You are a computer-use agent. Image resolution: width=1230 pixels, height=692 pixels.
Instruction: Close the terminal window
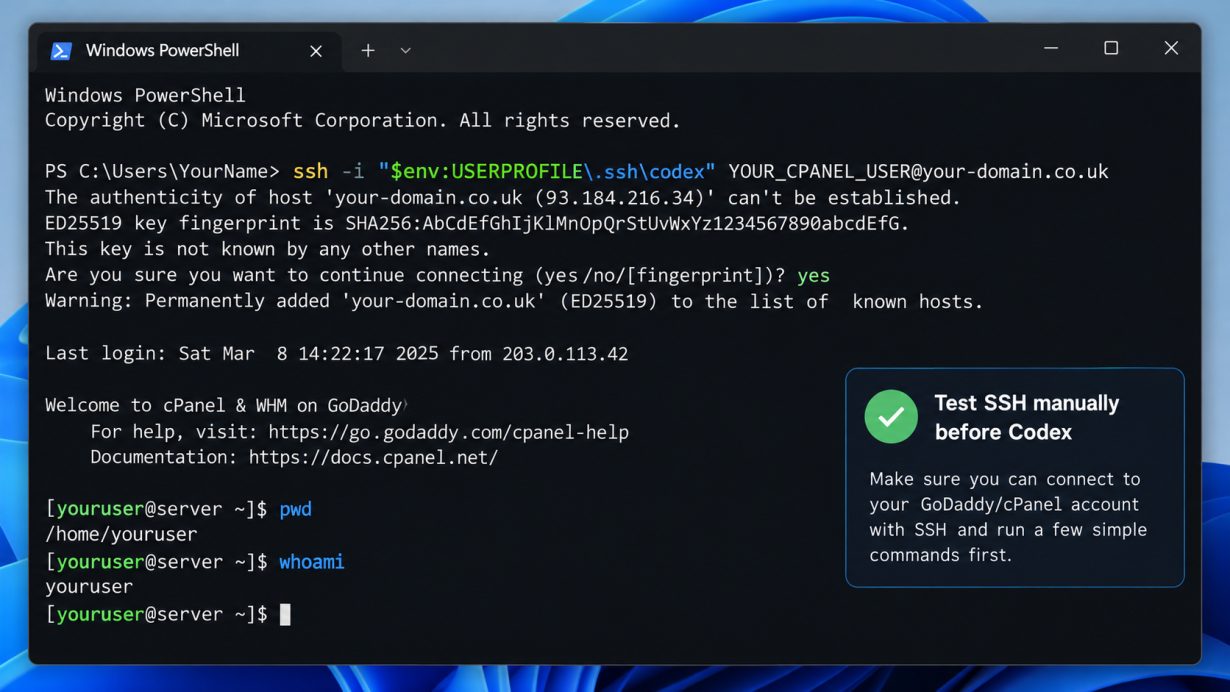[1171, 48]
